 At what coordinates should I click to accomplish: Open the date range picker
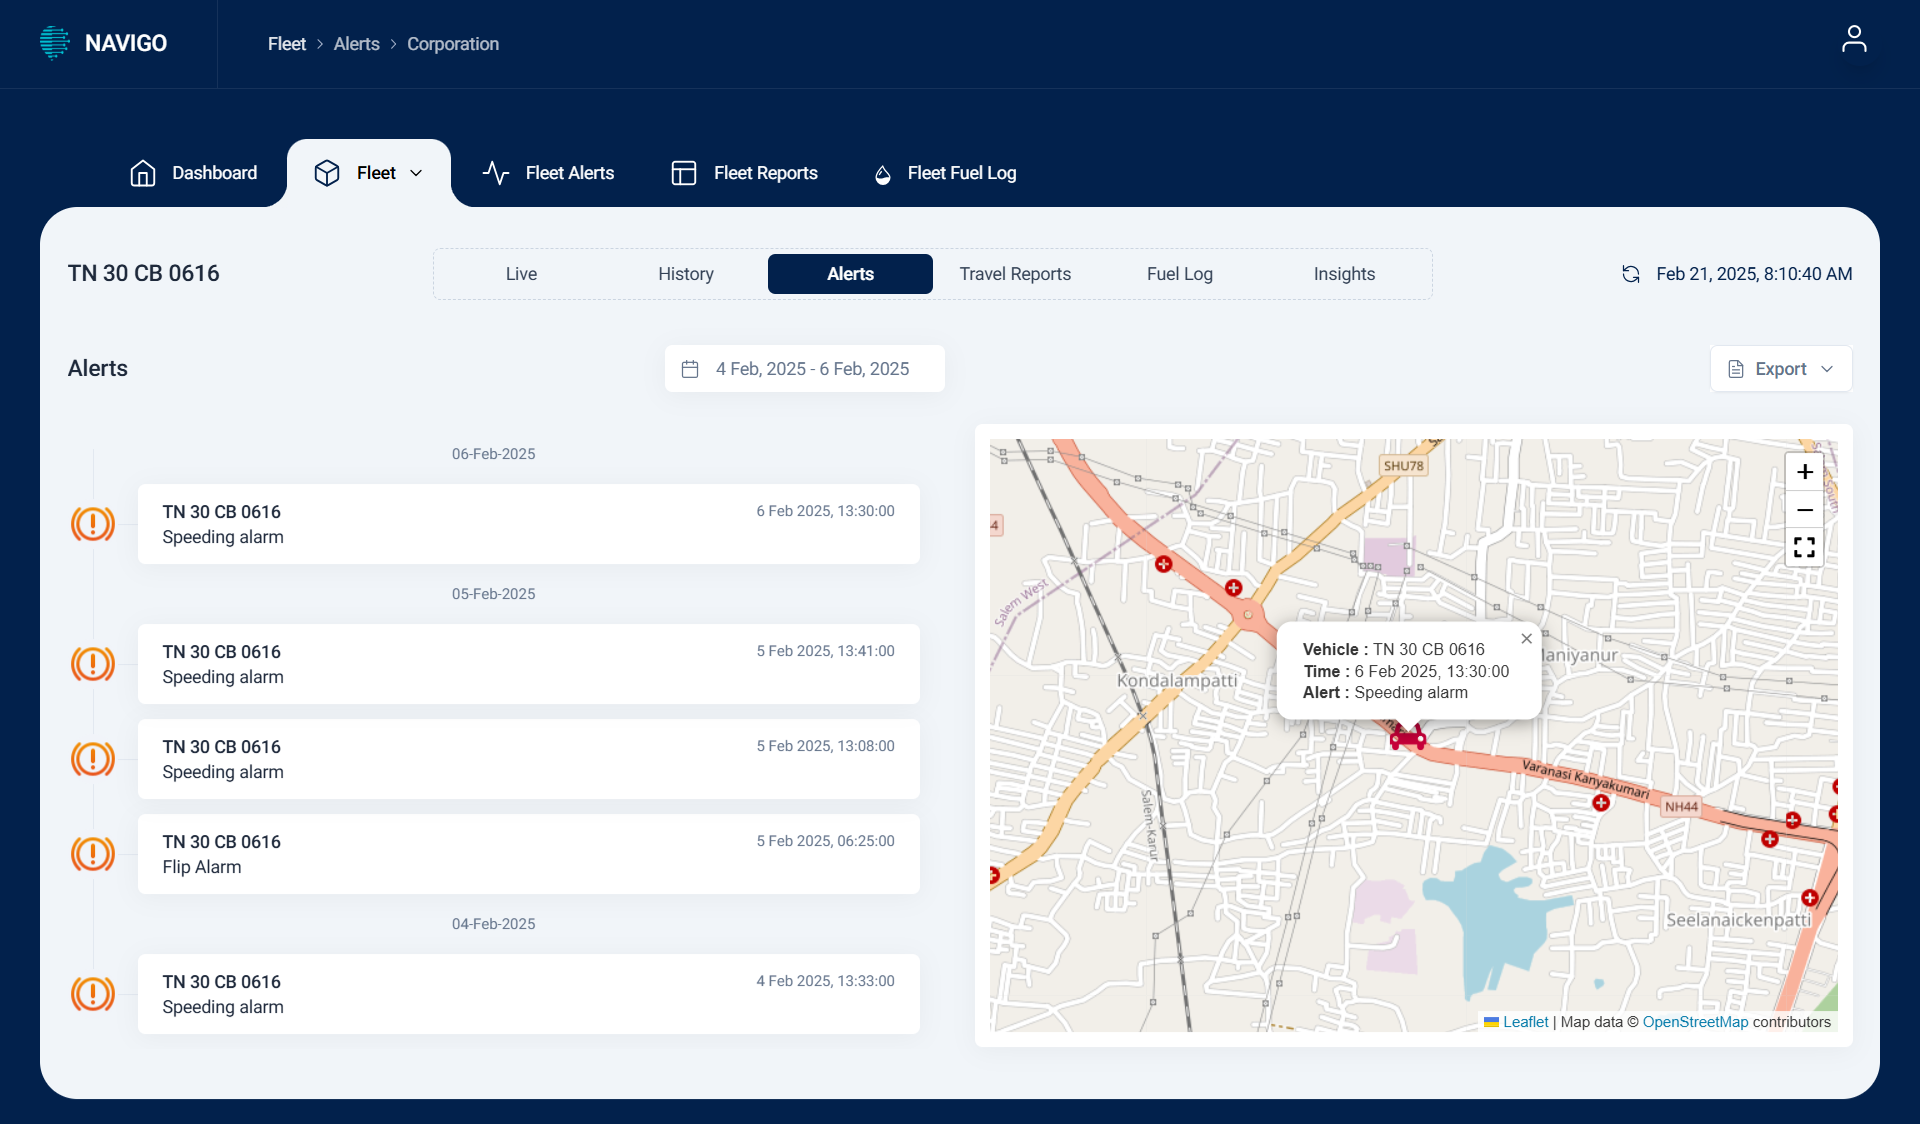[x=804, y=369]
